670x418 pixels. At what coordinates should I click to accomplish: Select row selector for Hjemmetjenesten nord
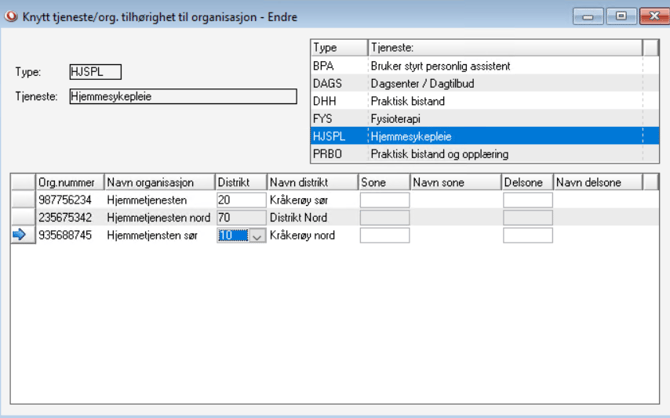click(21, 218)
